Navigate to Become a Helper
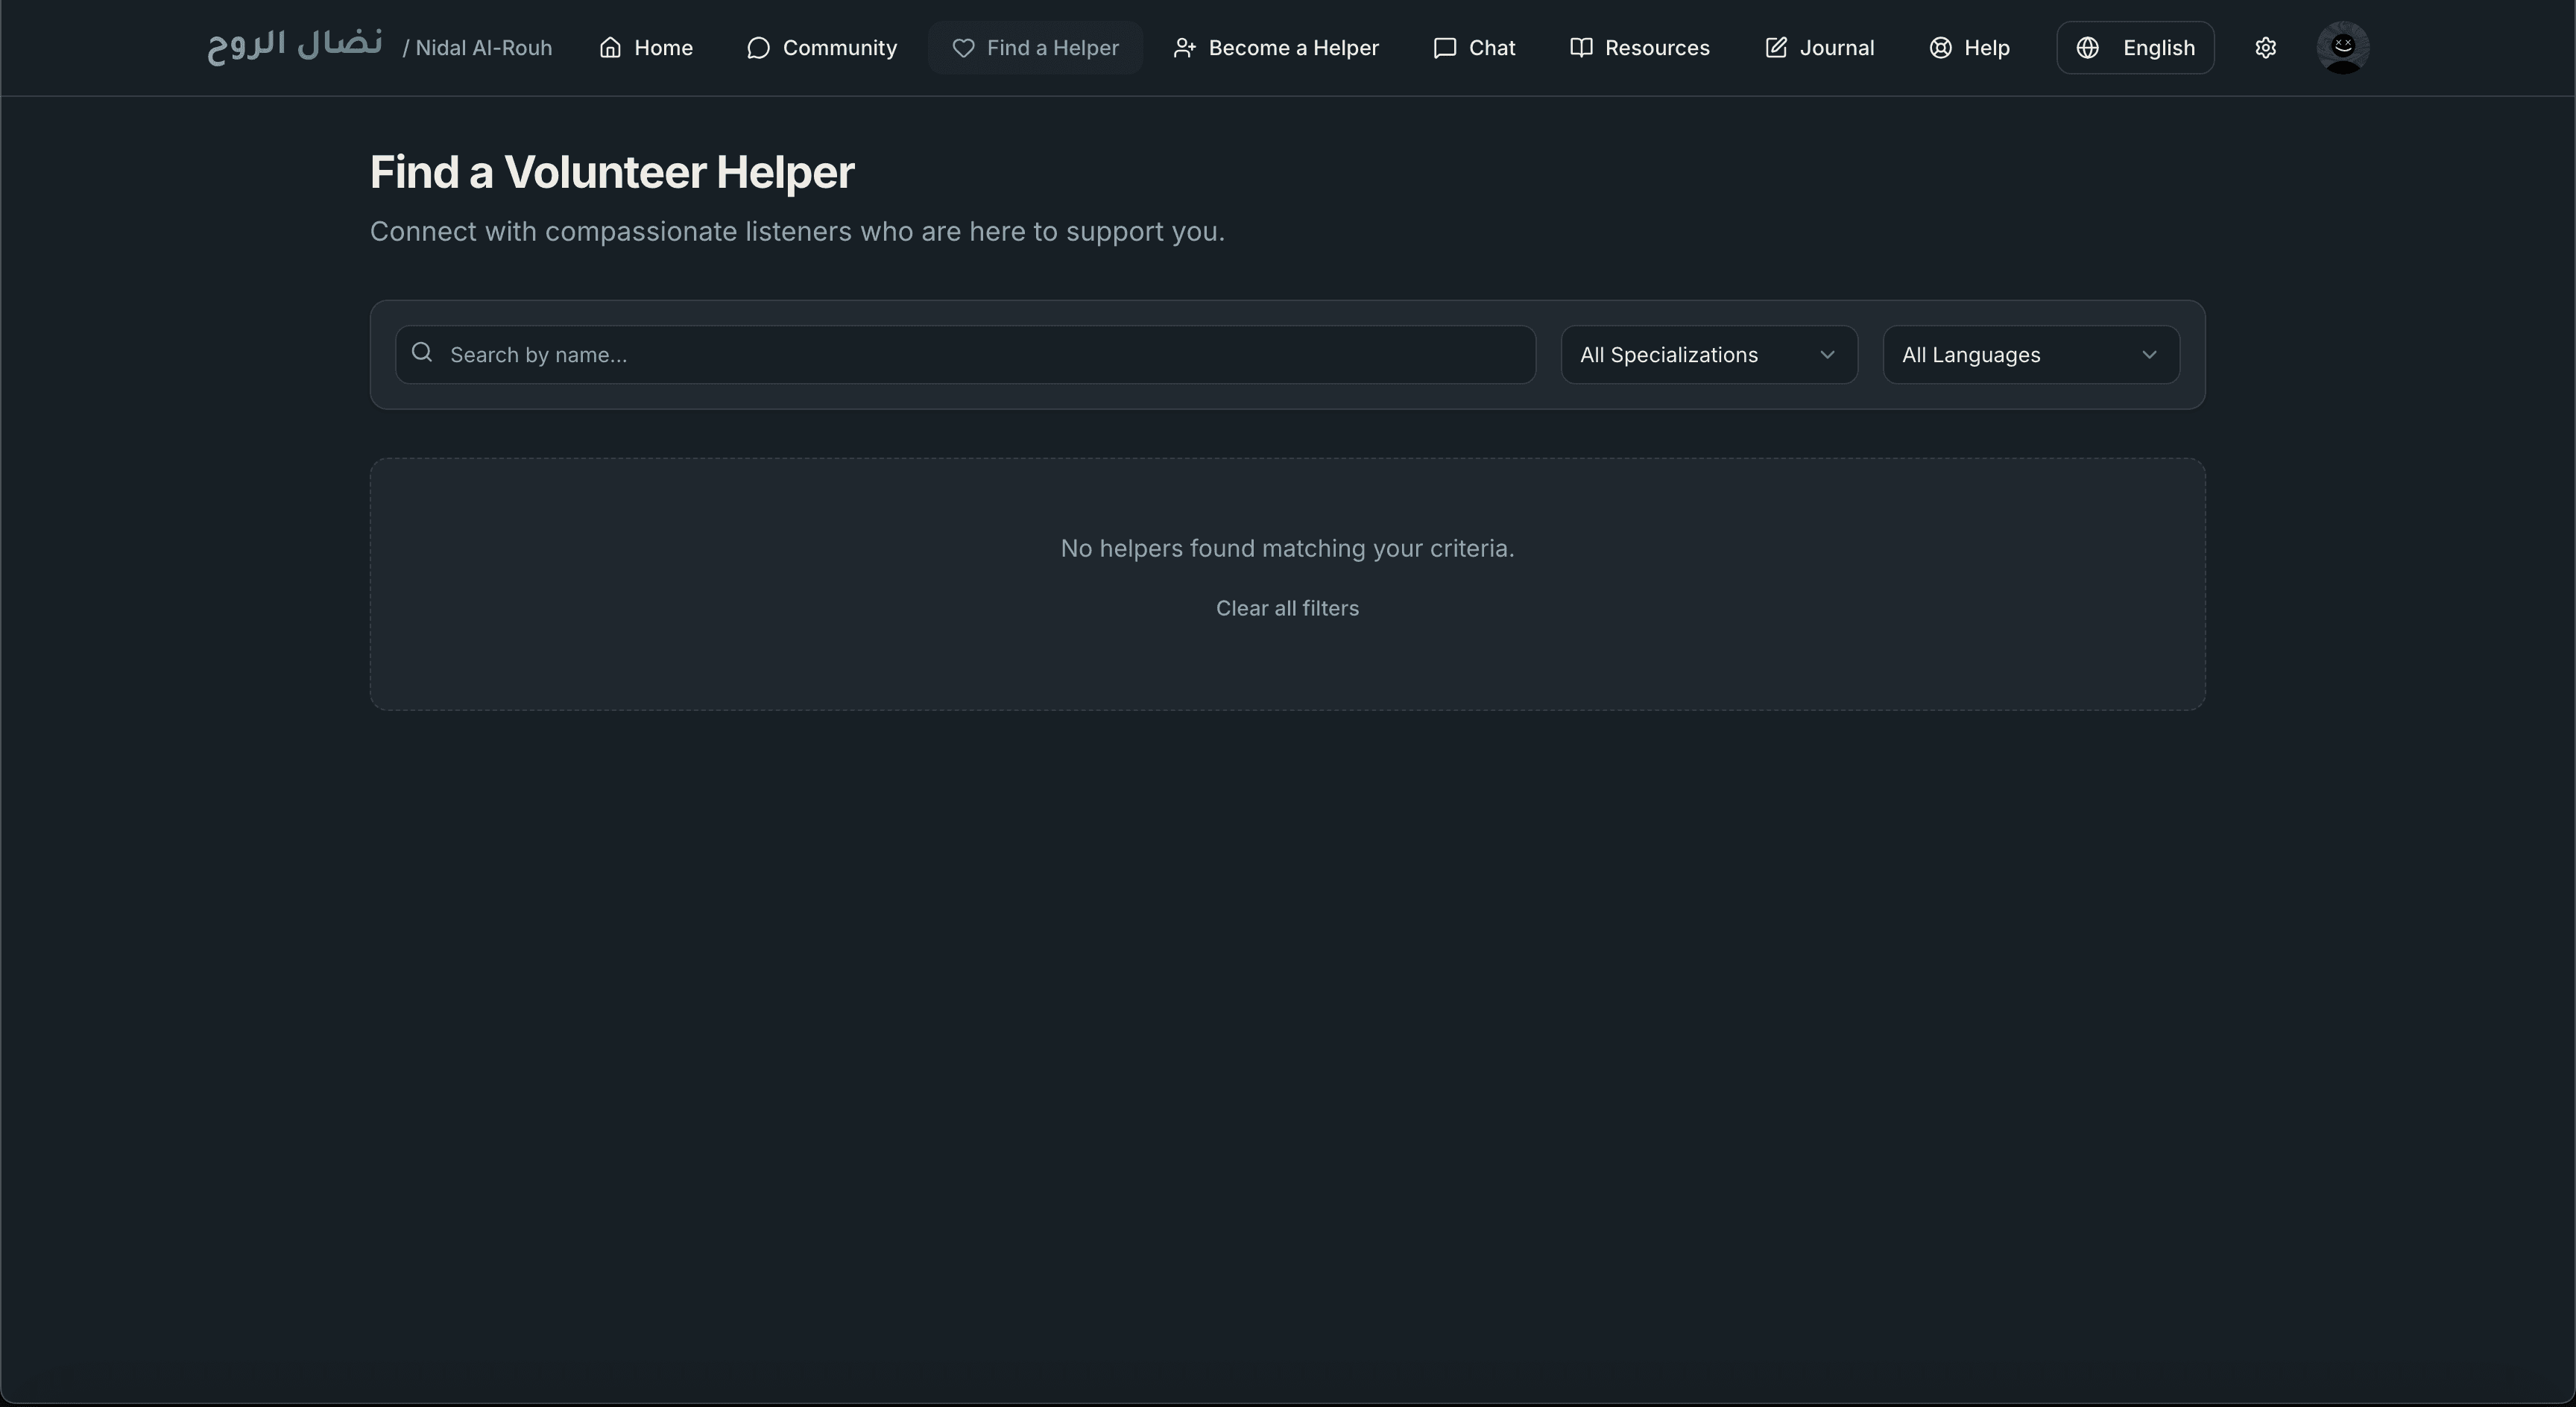Screen dimensions: 2576x1407 tap(1276, 48)
